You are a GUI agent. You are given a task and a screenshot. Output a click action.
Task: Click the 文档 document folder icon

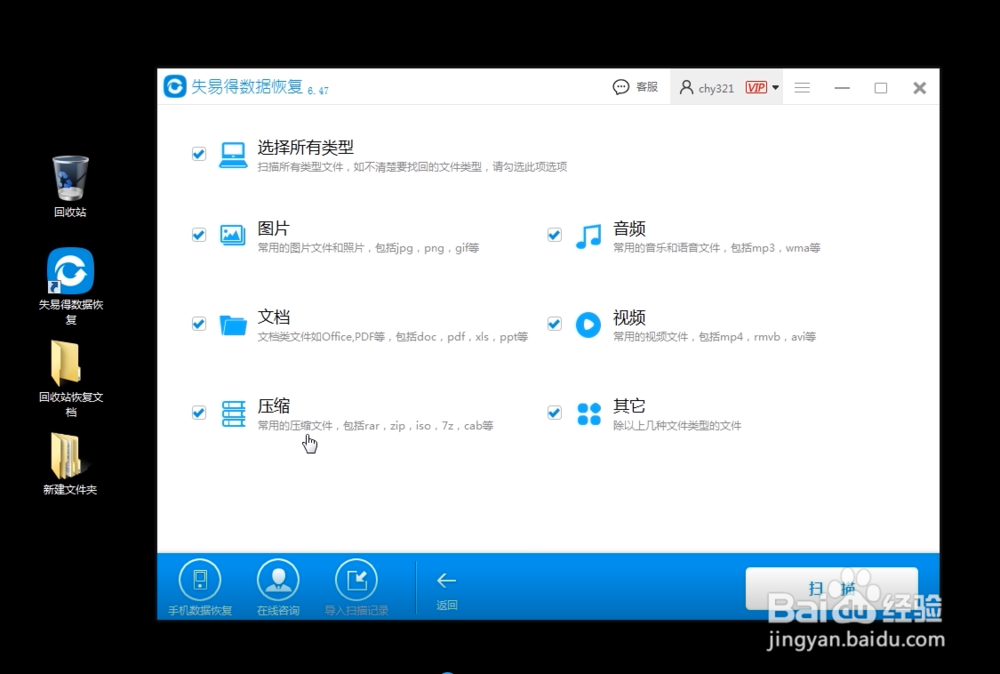(232, 324)
